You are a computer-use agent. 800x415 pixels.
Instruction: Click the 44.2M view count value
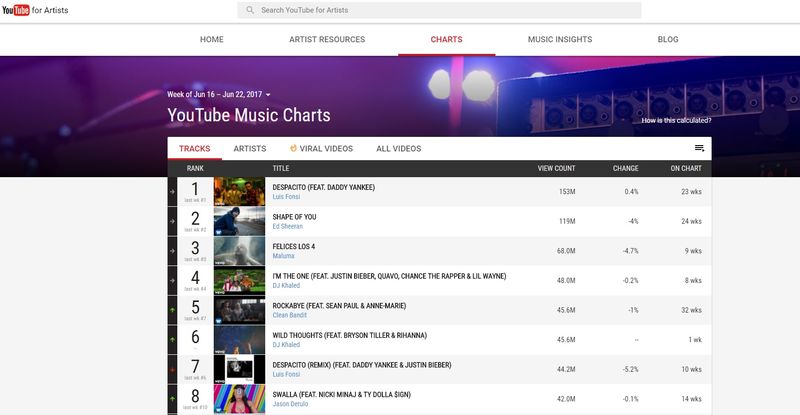566,370
